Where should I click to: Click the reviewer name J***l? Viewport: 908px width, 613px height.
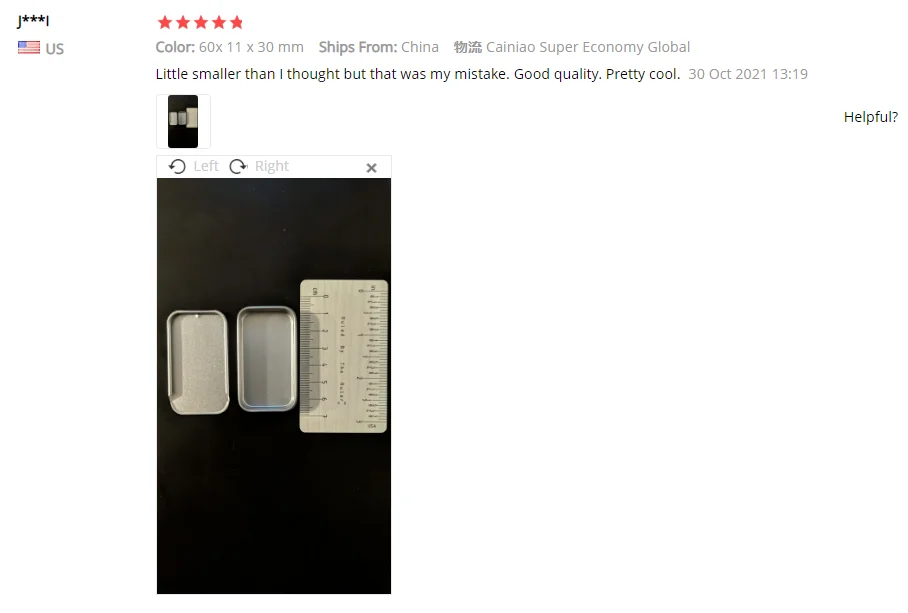coord(33,21)
